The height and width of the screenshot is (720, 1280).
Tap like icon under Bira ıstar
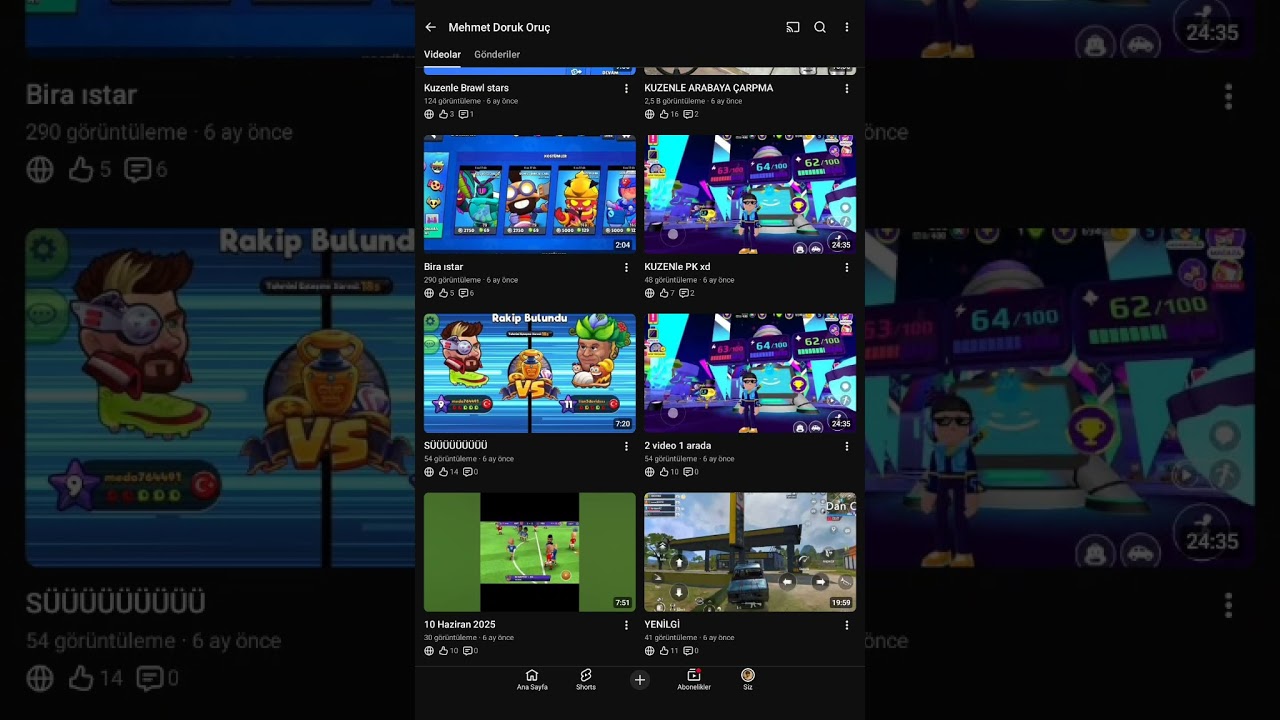(443, 293)
